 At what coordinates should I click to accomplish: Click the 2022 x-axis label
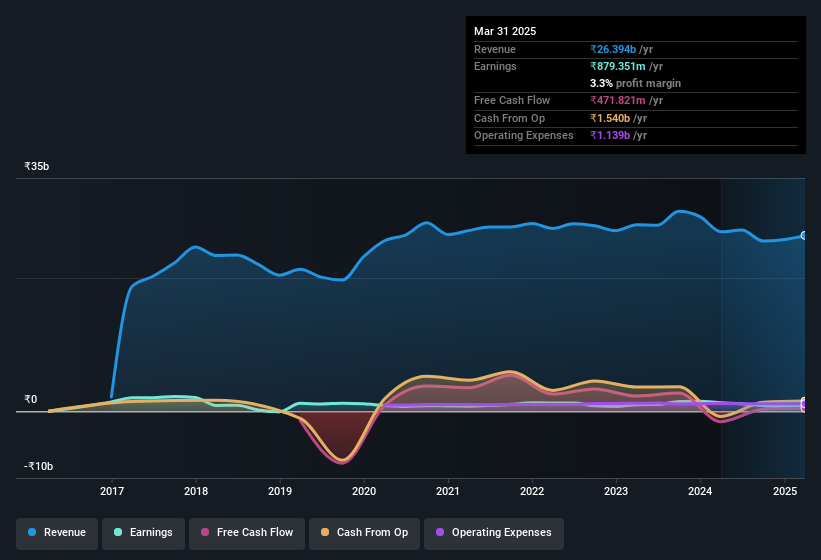532,491
